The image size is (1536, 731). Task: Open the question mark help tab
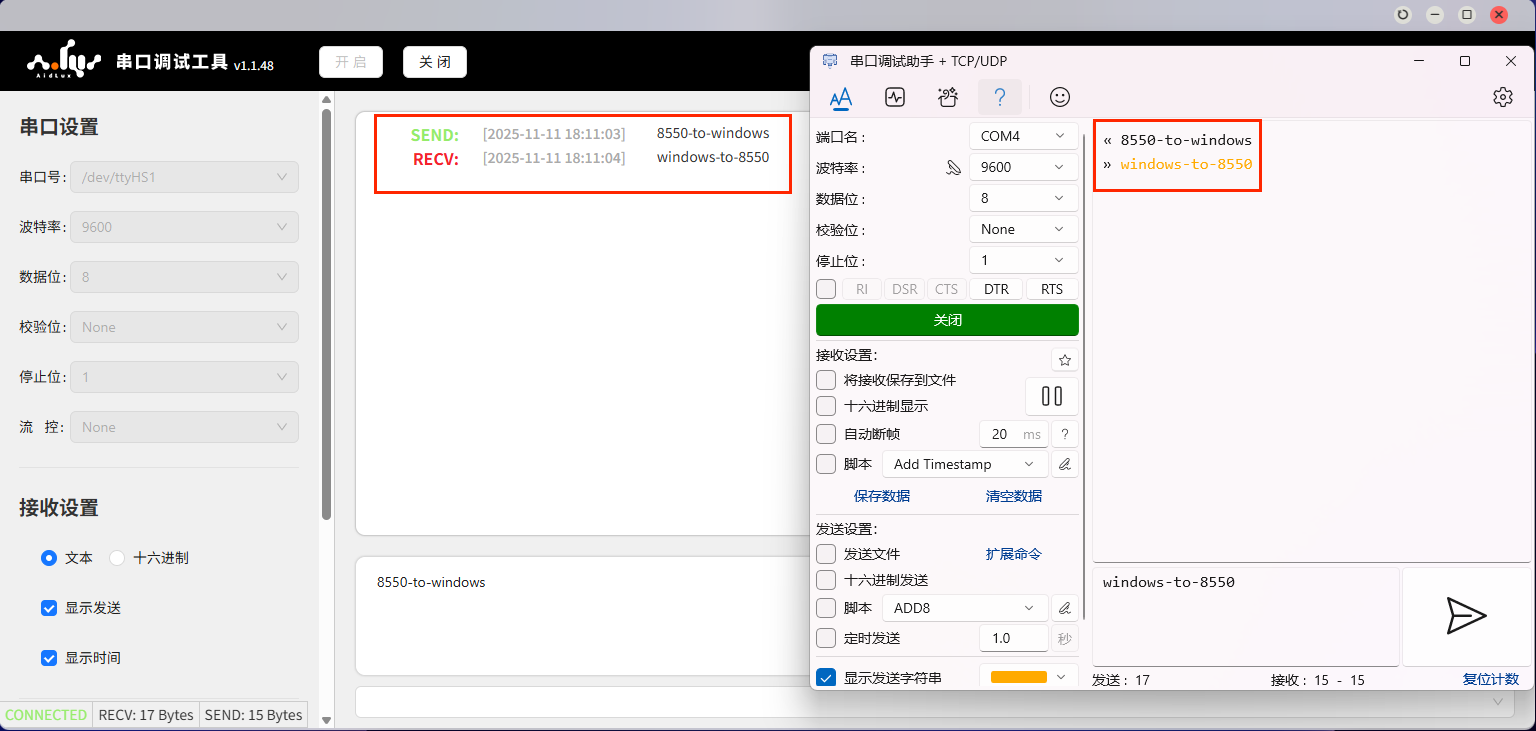tap(999, 97)
